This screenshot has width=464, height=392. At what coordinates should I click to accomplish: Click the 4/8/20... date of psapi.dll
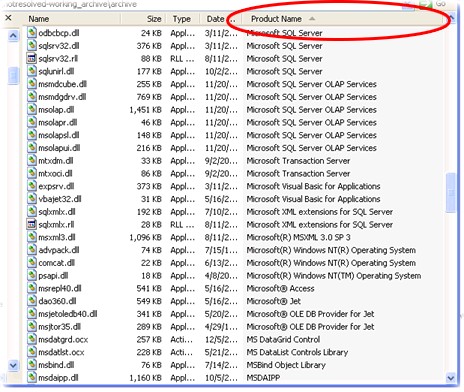pyautogui.click(x=221, y=276)
